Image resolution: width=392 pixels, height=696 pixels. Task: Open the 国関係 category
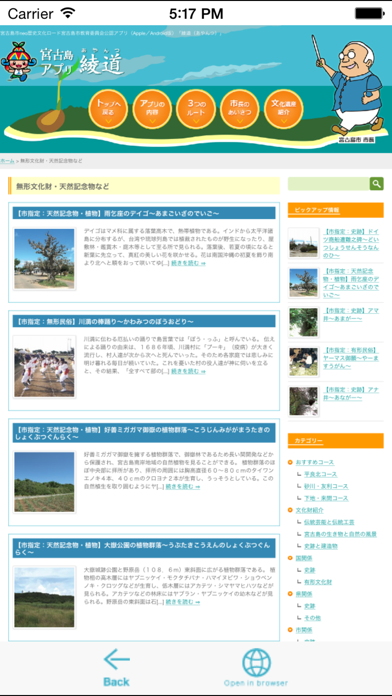(x=304, y=558)
